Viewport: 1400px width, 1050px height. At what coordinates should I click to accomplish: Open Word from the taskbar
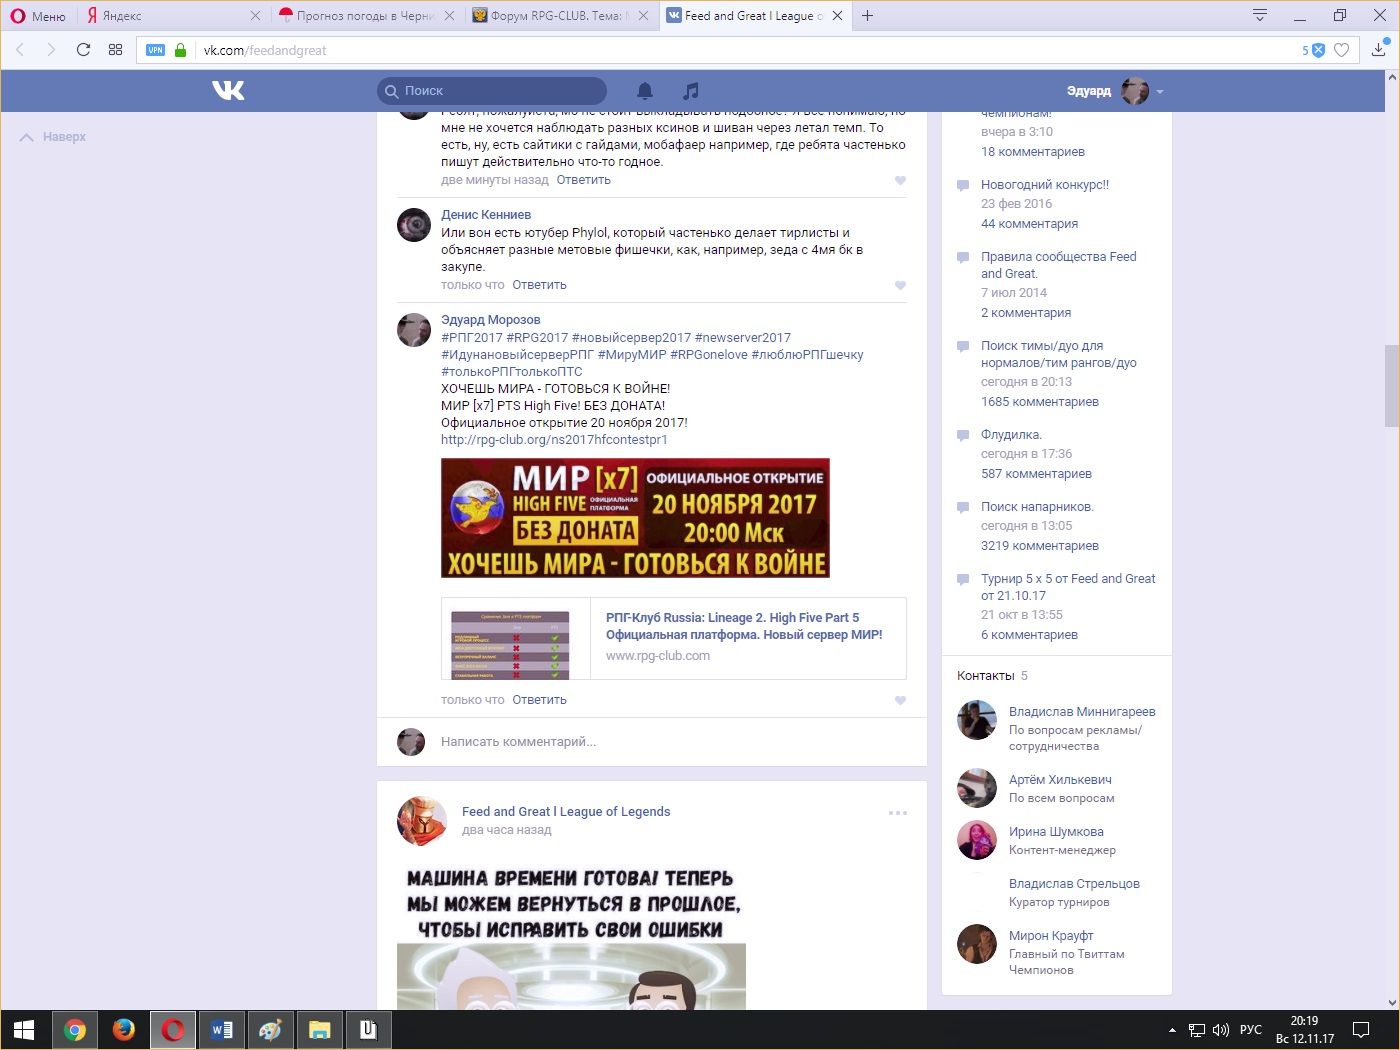[222, 1030]
